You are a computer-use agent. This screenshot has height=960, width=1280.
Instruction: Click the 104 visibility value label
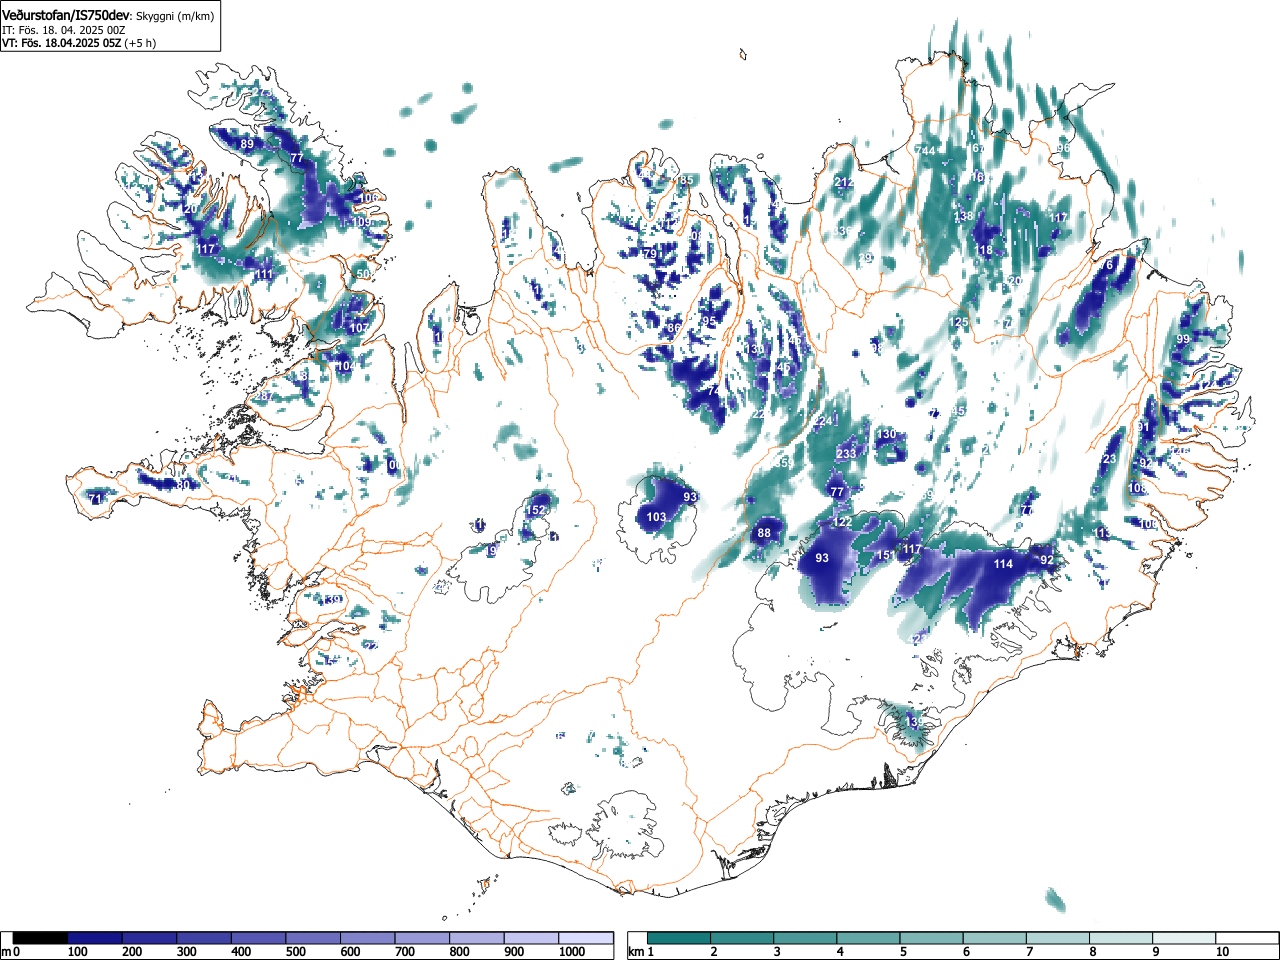click(345, 367)
